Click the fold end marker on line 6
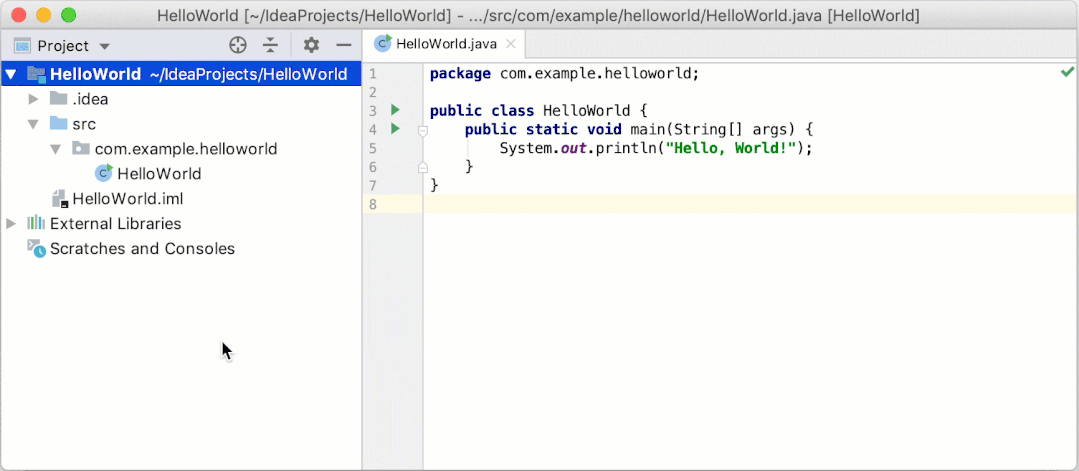 click(423, 167)
